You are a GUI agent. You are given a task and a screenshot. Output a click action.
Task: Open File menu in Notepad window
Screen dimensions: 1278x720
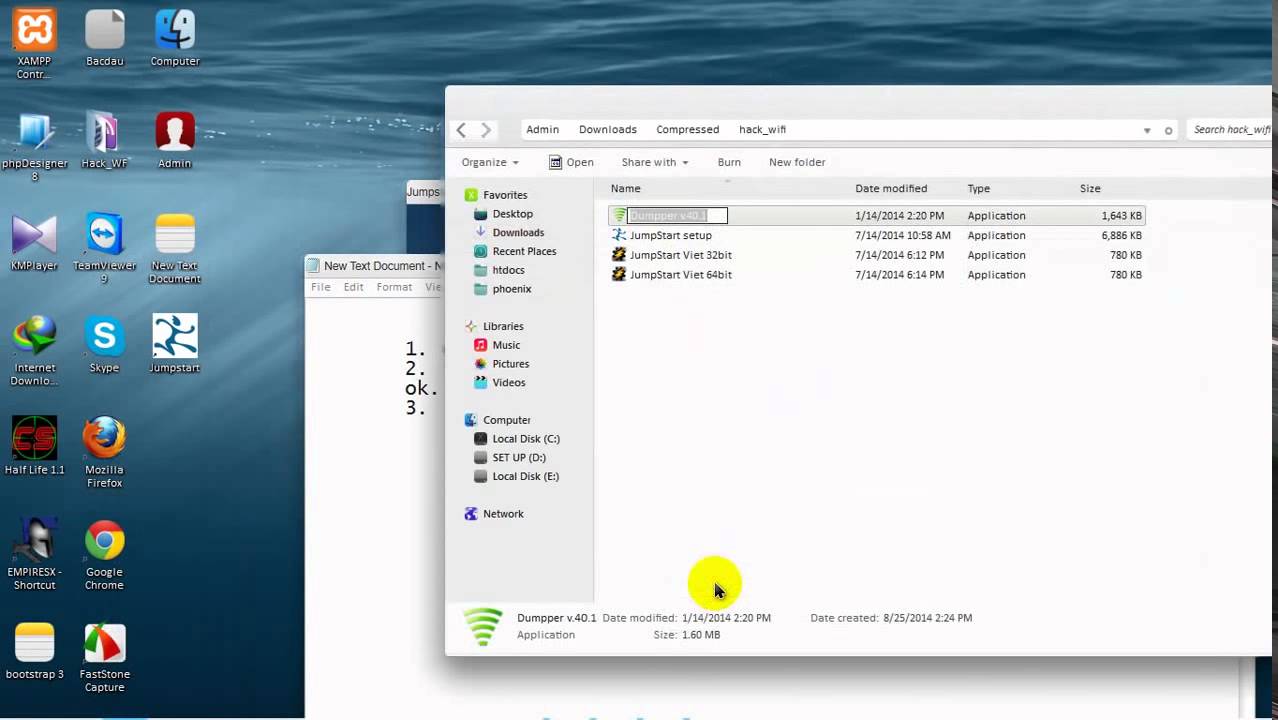point(320,287)
